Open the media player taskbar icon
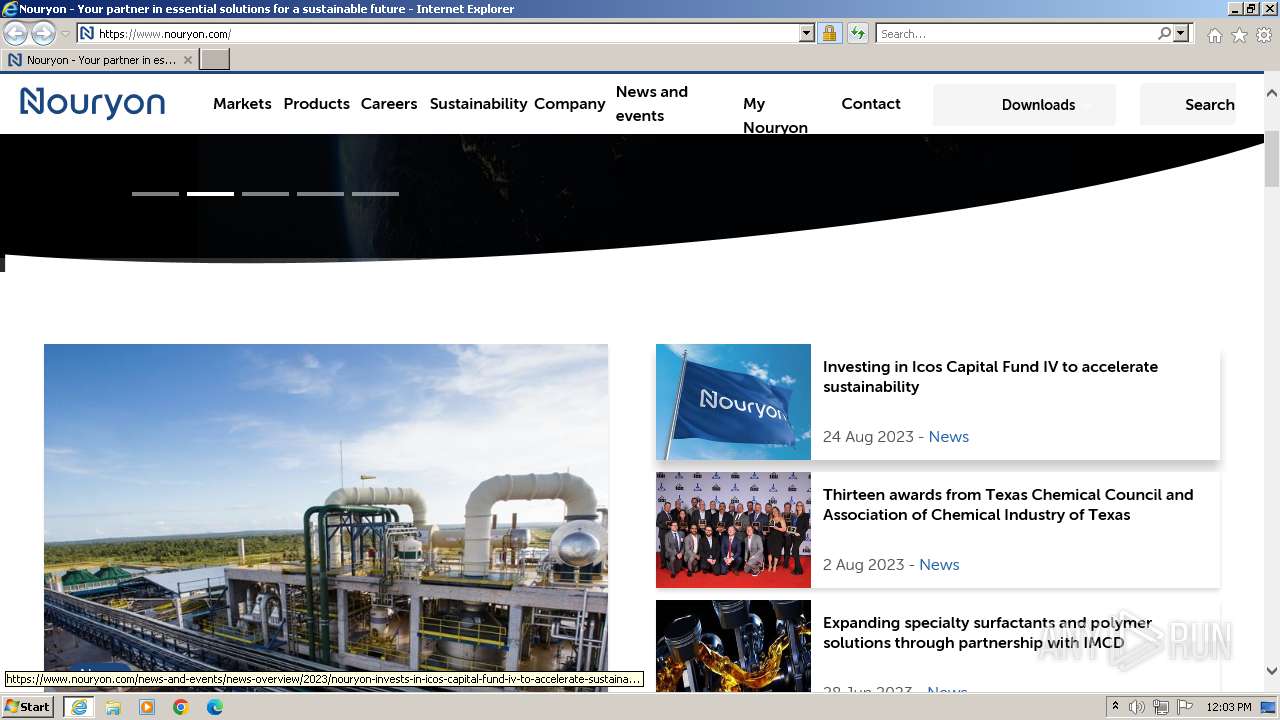This screenshot has height=720, width=1280. [147, 707]
